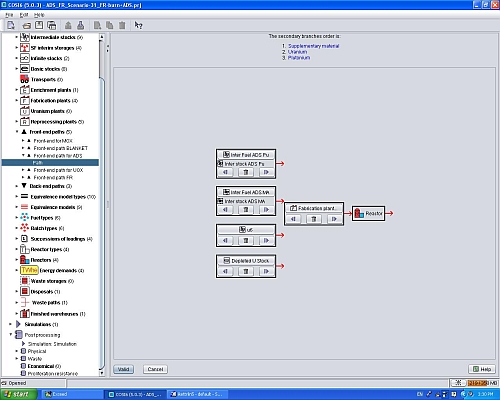Expand the Back end paths node

17,186
